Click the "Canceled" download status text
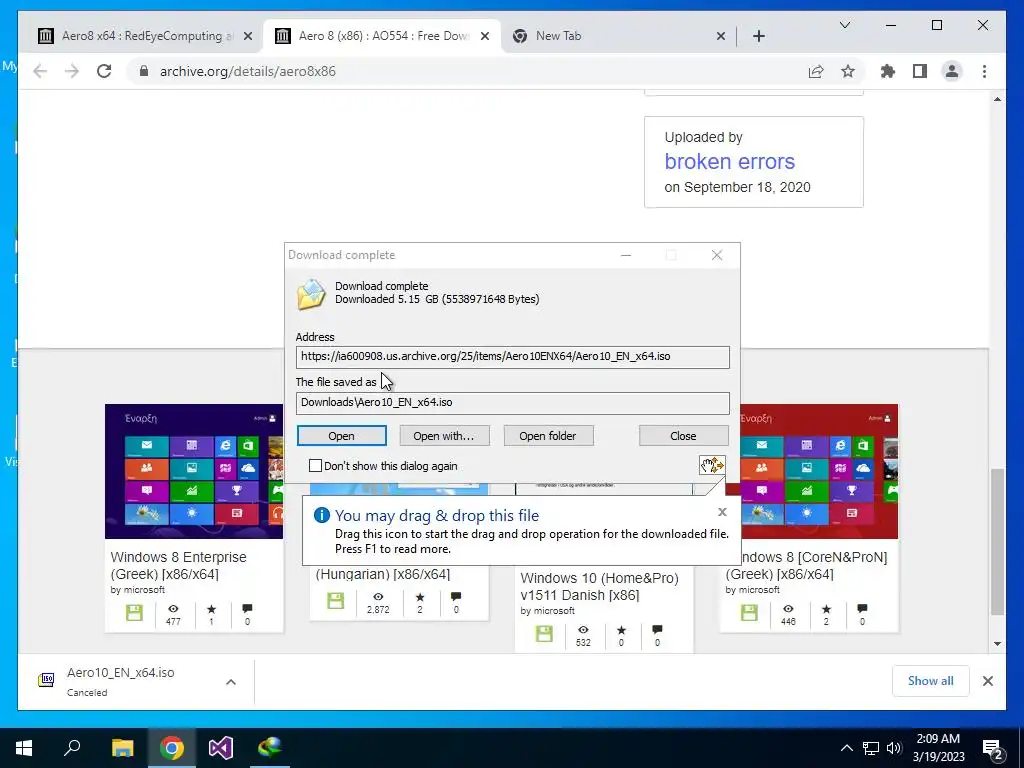The image size is (1024, 768). tap(87, 692)
